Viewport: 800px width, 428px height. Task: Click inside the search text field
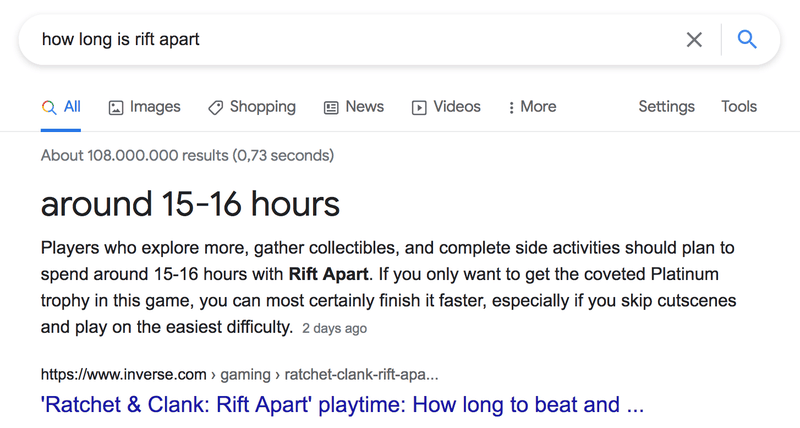350,40
